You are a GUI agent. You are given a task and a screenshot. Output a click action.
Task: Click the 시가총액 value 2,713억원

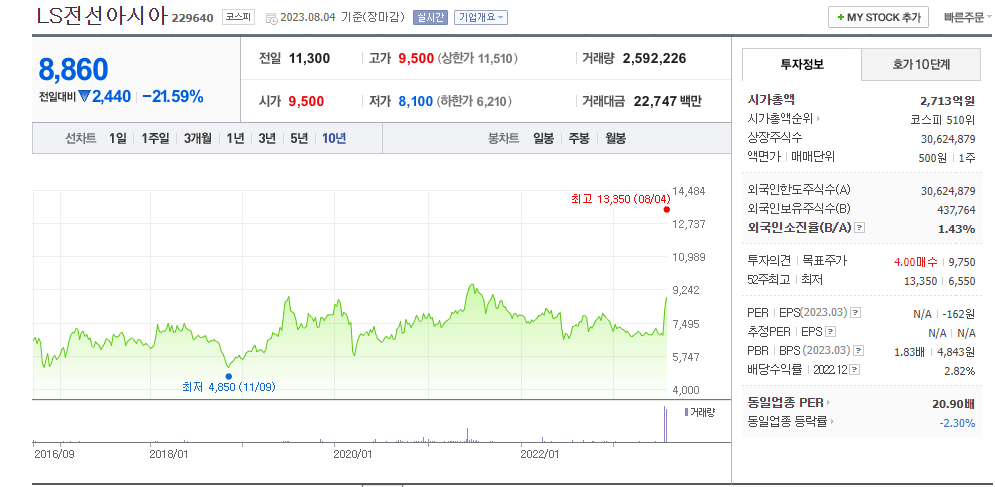947,100
